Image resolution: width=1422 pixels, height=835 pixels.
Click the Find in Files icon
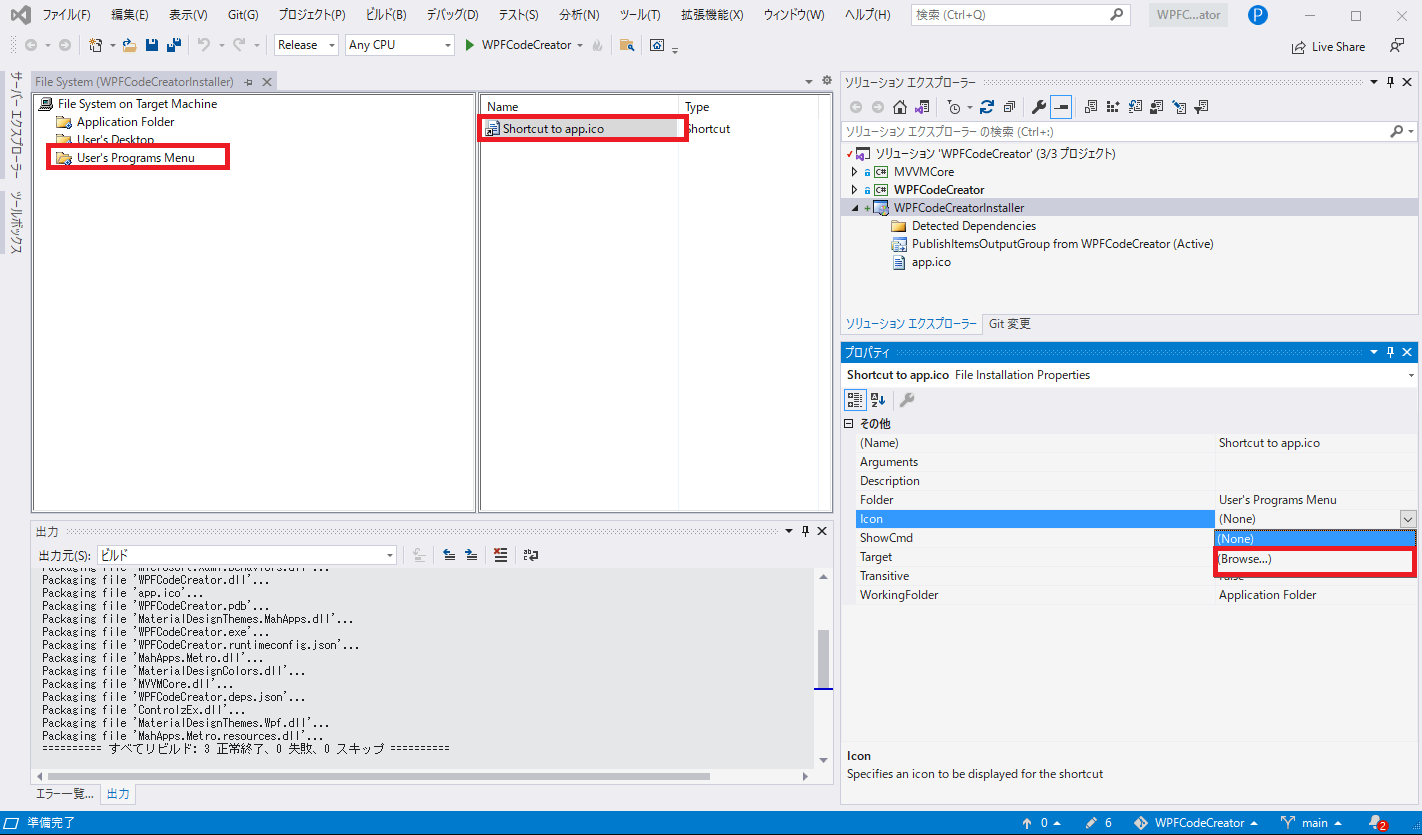(x=627, y=45)
